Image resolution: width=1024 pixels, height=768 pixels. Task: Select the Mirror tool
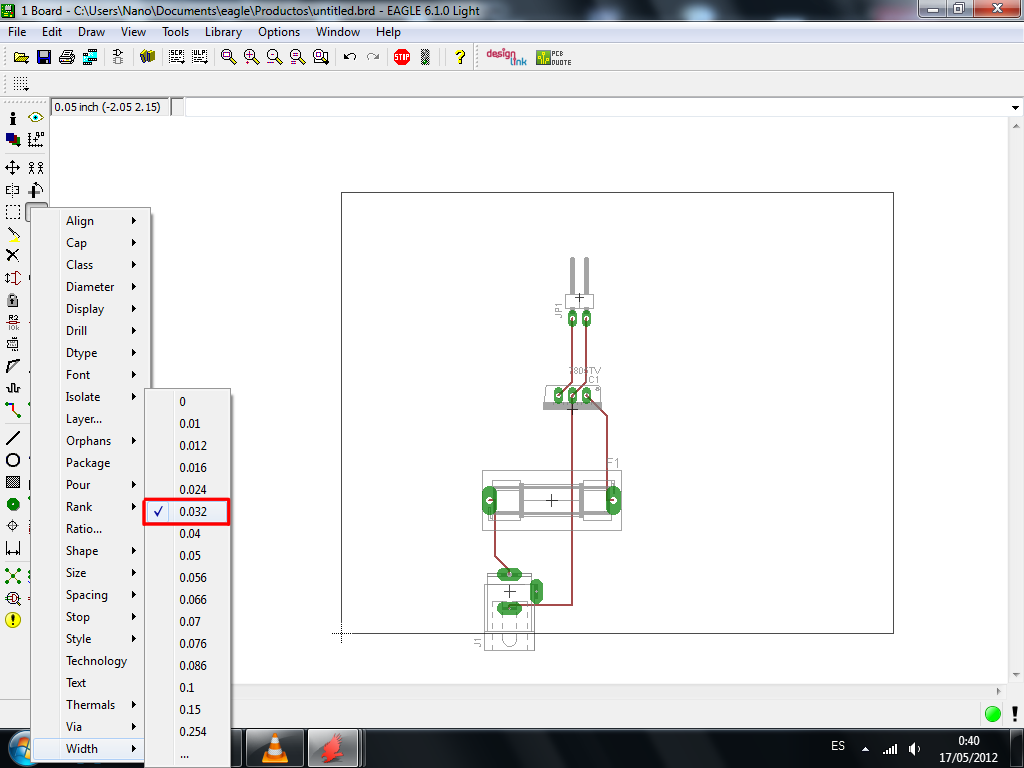tap(12, 190)
